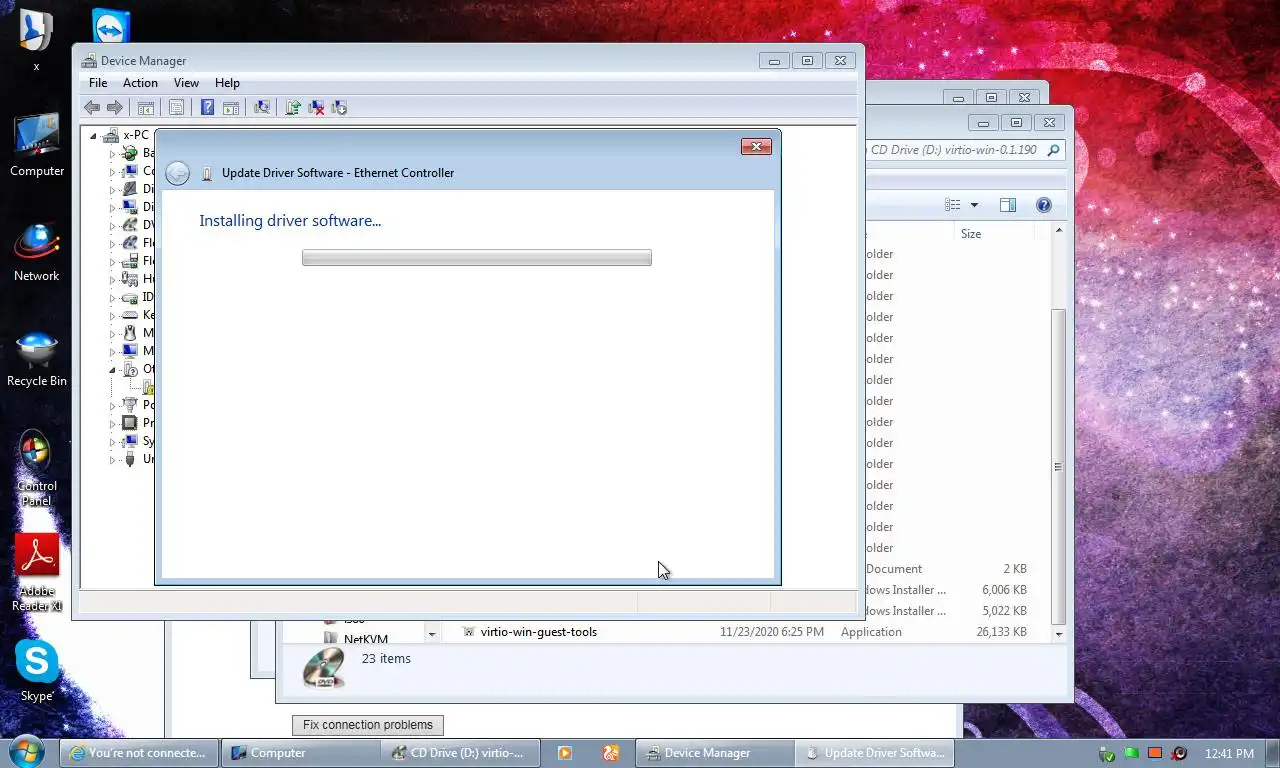Expand the Computer tree node arrow
The width and height of the screenshot is (1280, 768).
pyautogui.click(x=112, y=172)
